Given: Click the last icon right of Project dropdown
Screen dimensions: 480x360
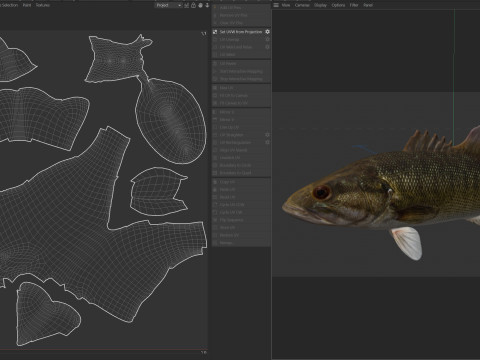Looking at the screenshot, I should pos(207,5).
